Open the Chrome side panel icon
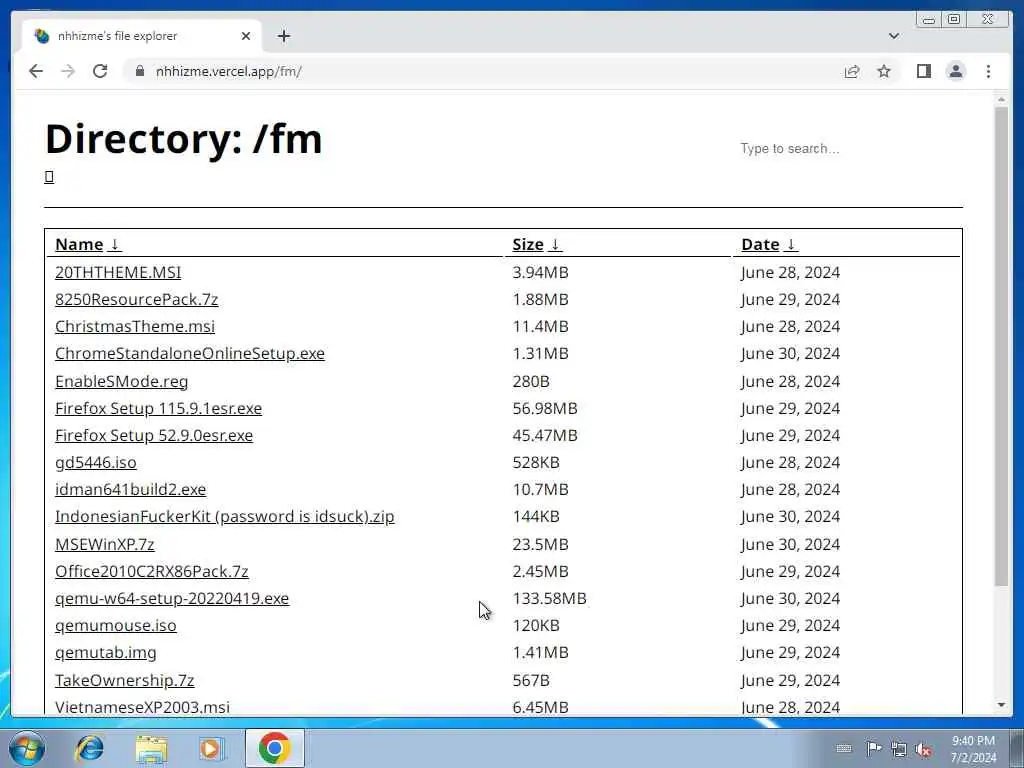1024x768 pixels. (x=923, y=71)
